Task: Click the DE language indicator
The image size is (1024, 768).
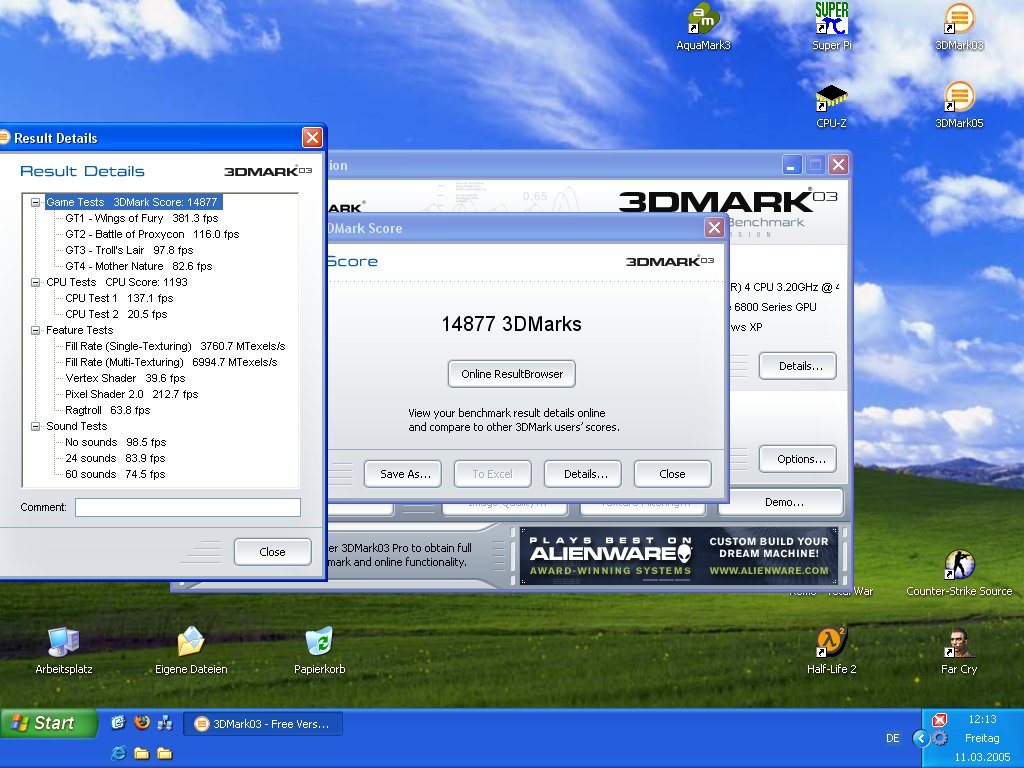Action: pos(893,739)
